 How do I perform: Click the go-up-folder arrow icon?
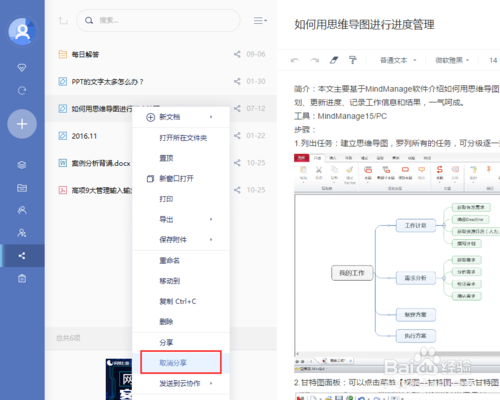(x=63, y=21)
